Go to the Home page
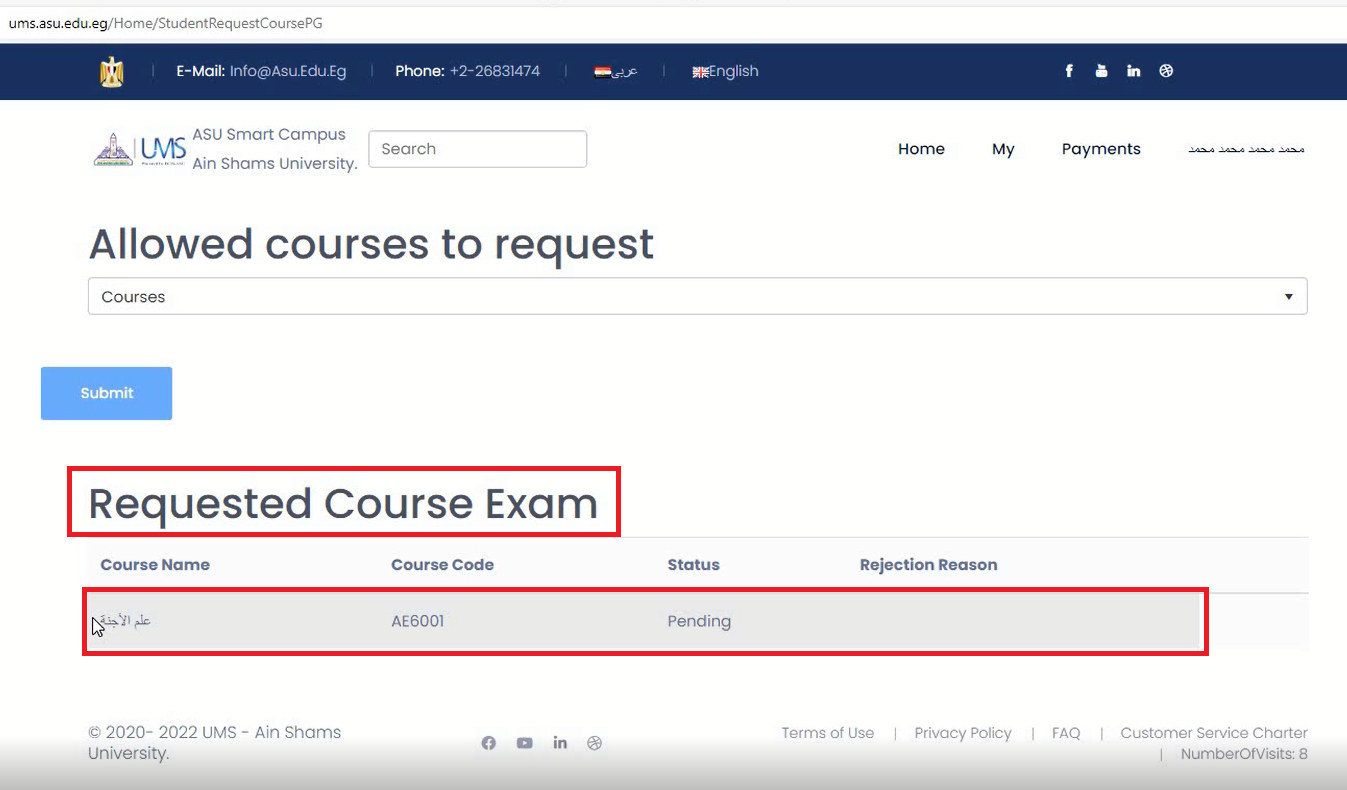Viewport: 1347px width, 790px height. click(920, 148)
